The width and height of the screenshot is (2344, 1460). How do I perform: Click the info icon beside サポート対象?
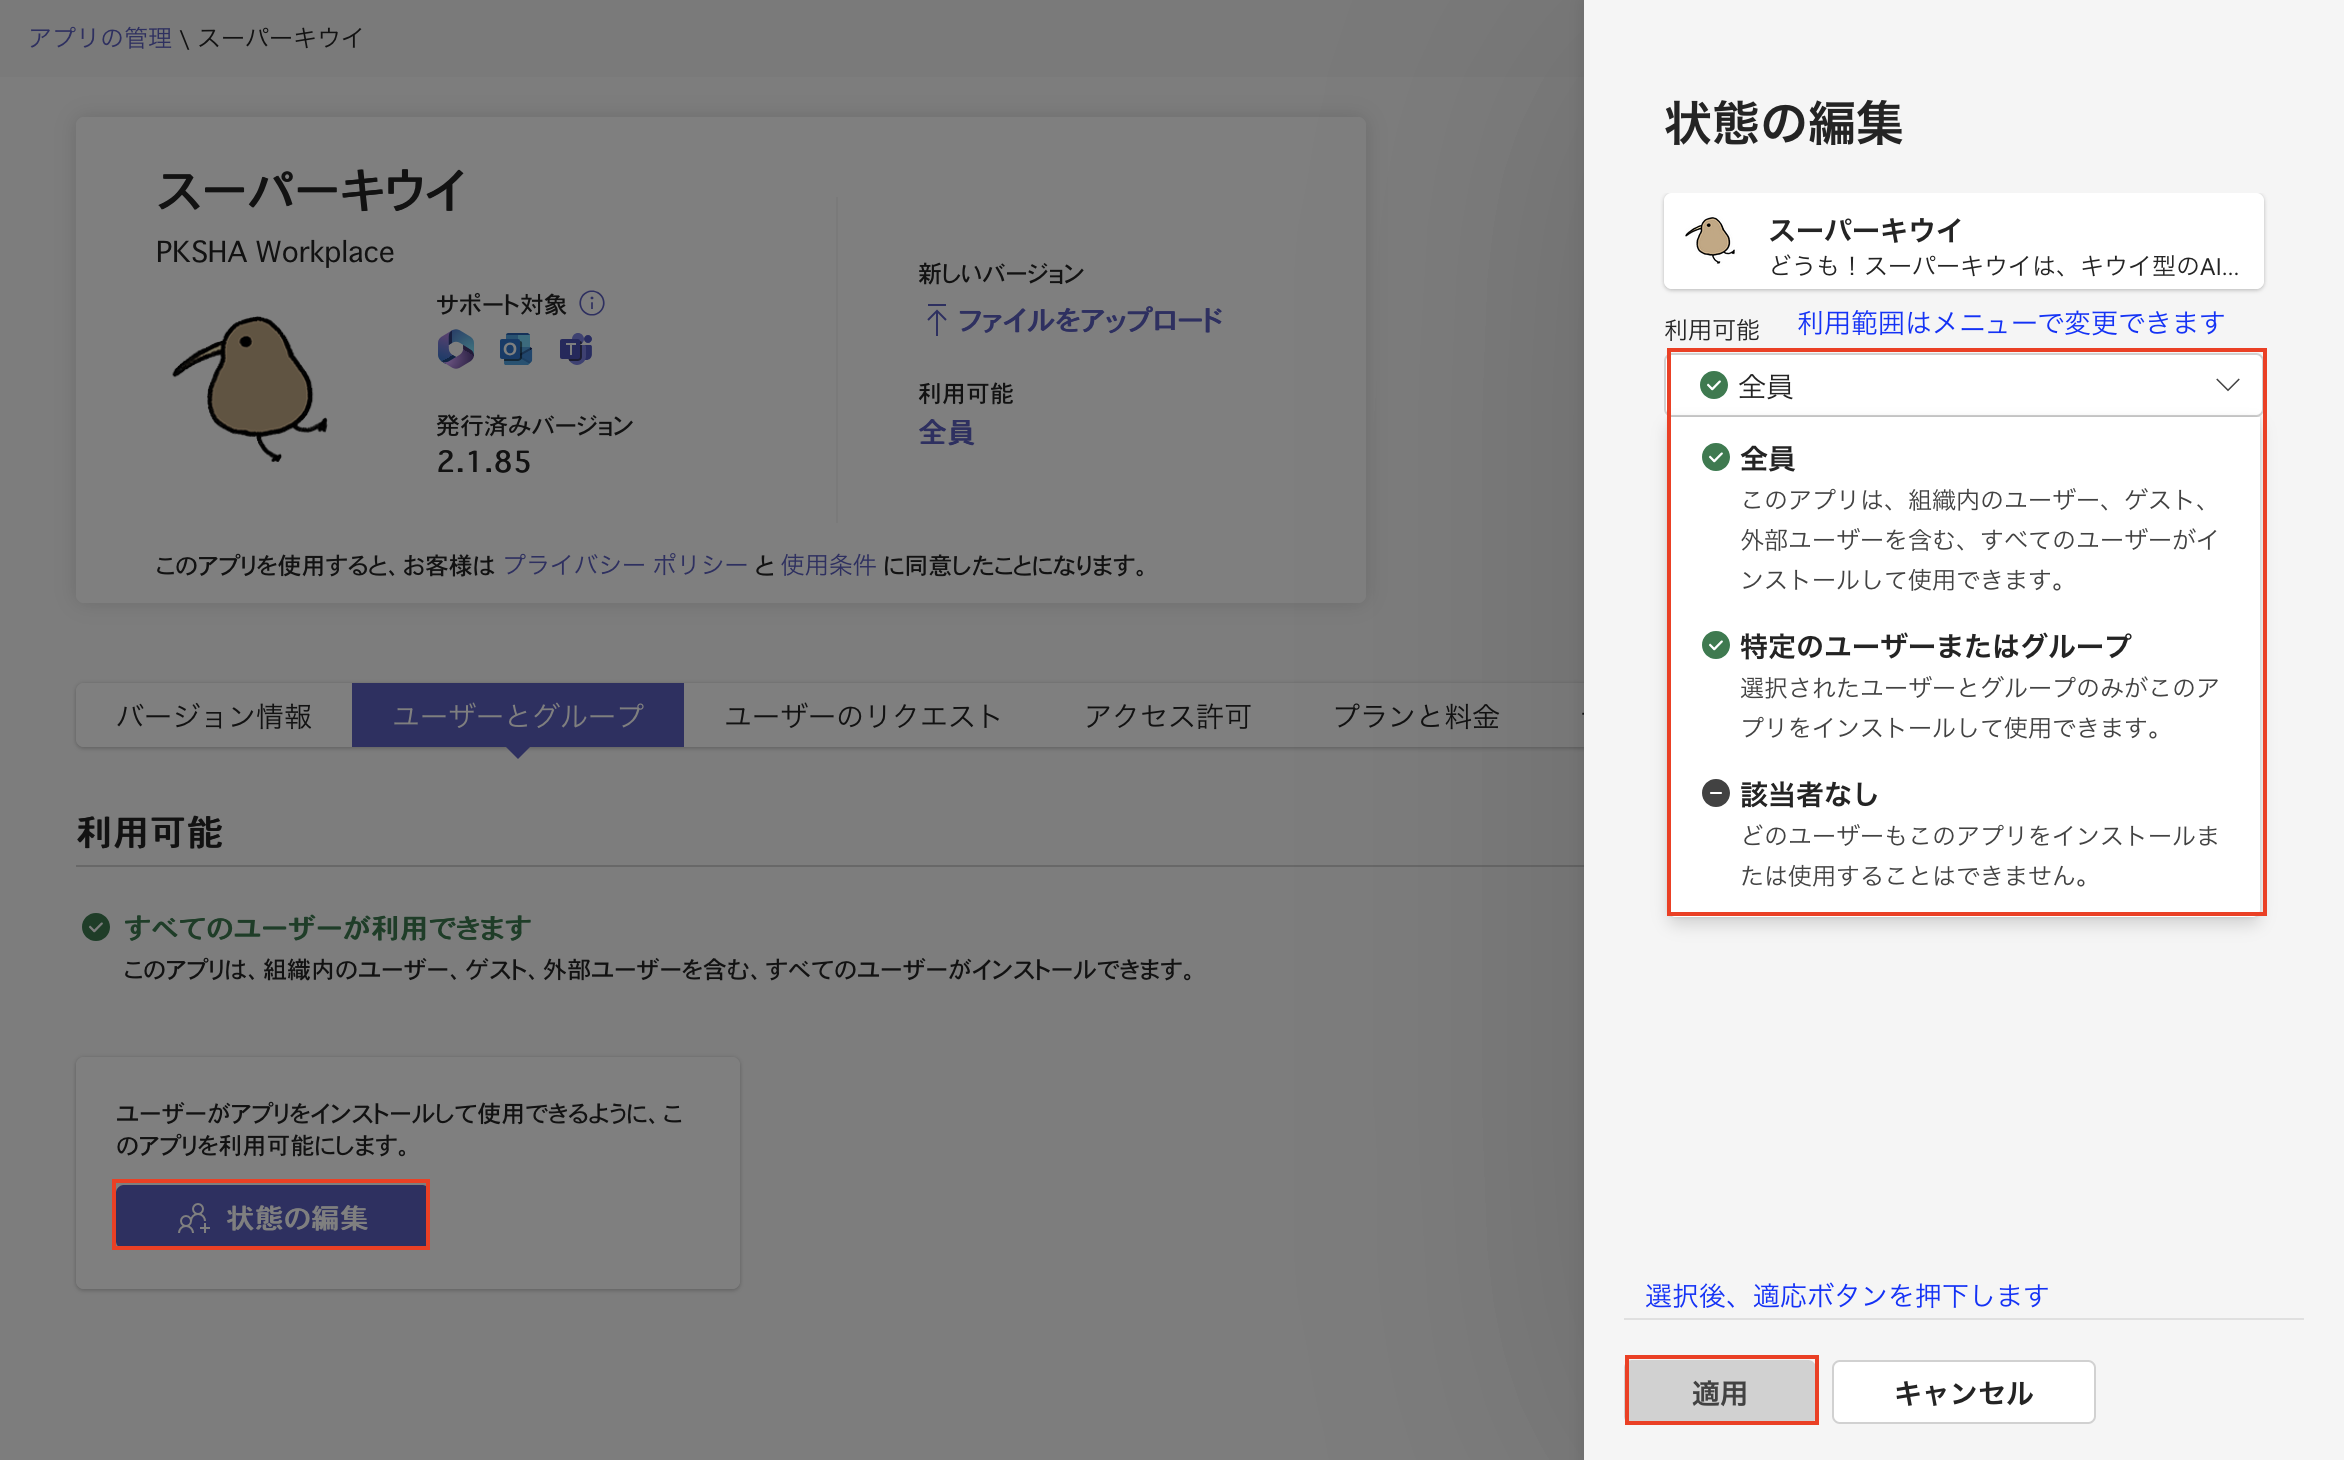592,303
